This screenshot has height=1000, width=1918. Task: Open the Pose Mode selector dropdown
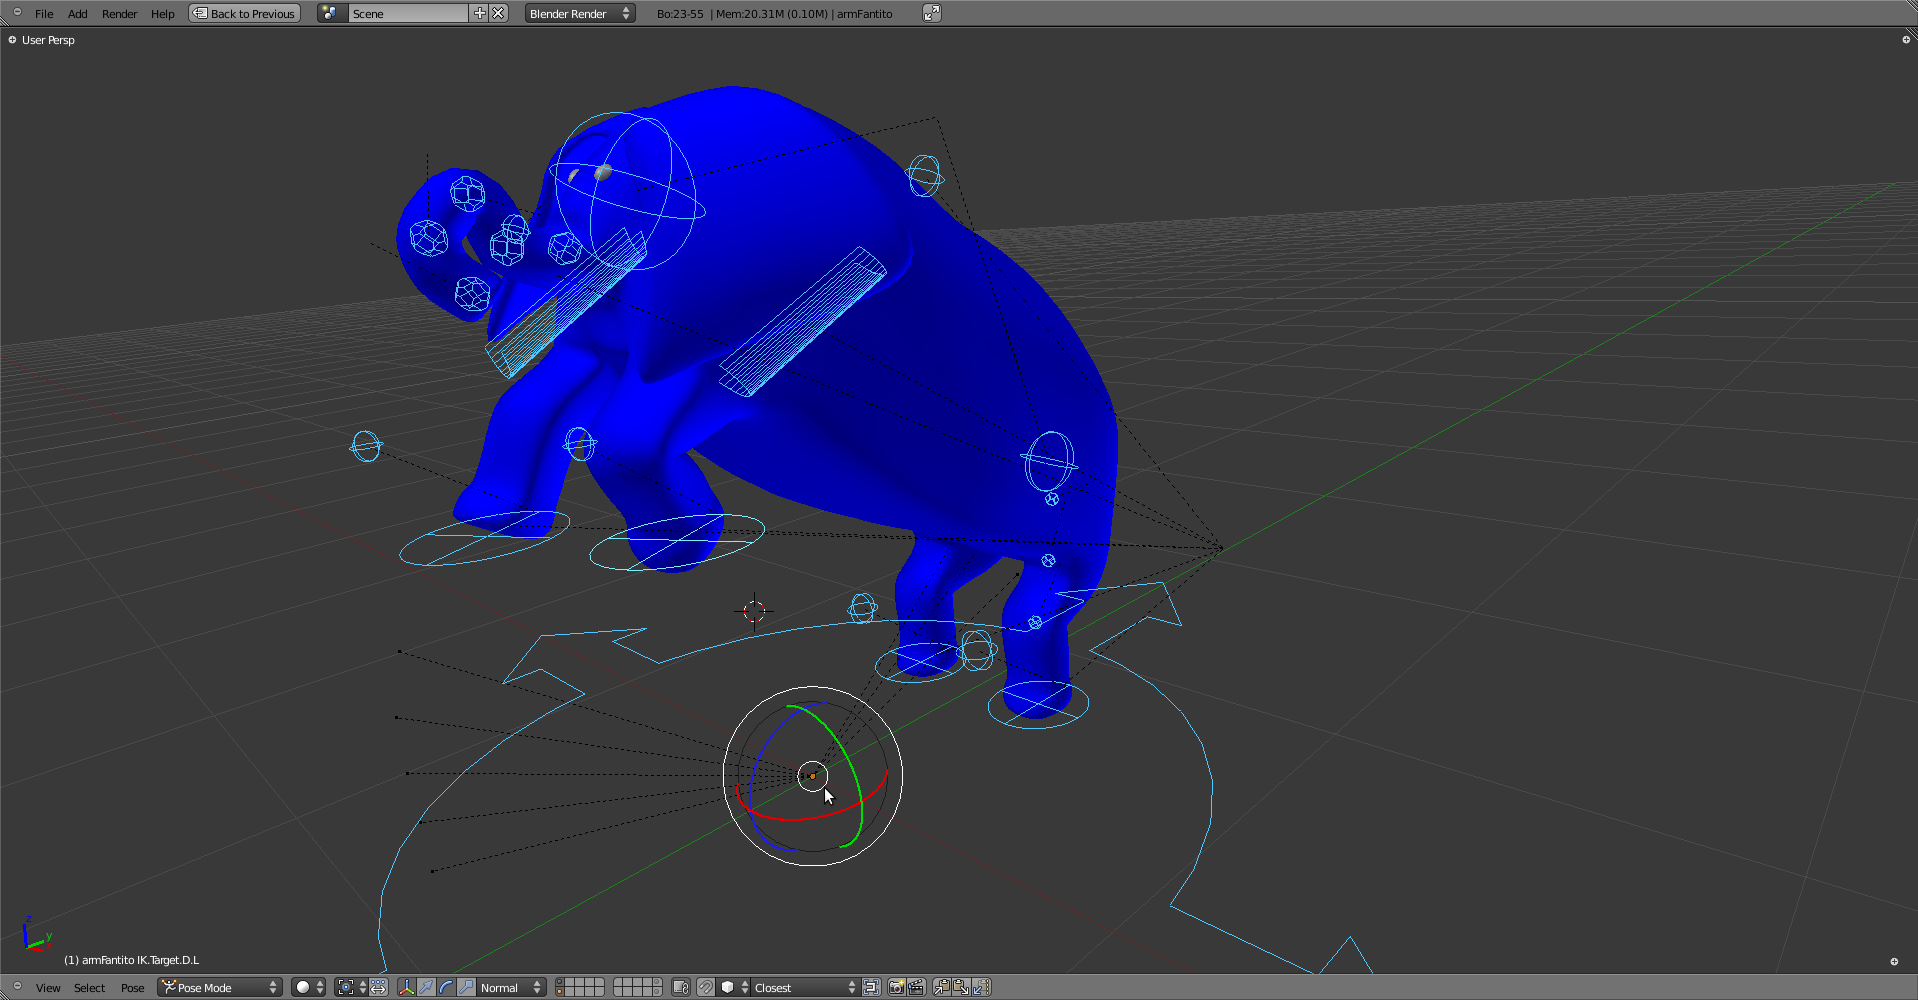point(221,988)
